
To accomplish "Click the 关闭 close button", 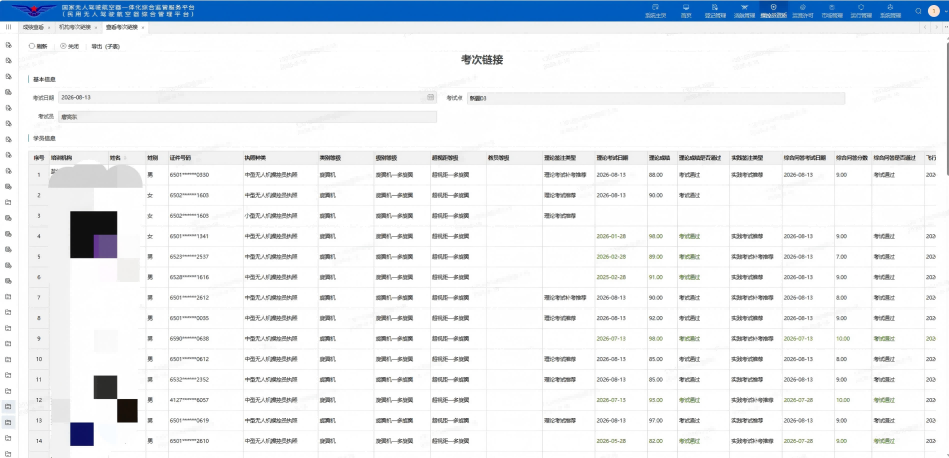I will coord(70,46).
